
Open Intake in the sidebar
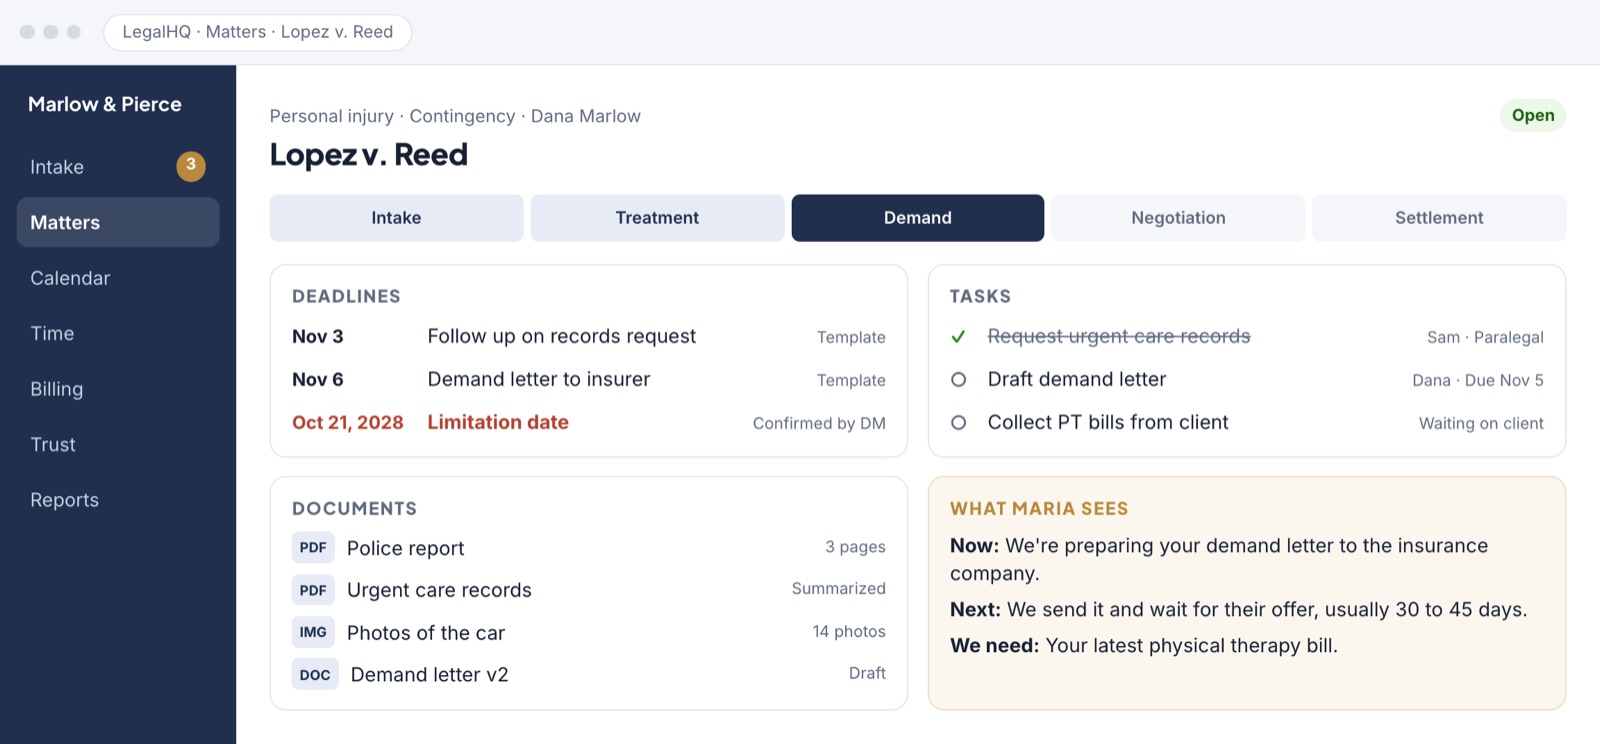point(118,167)
